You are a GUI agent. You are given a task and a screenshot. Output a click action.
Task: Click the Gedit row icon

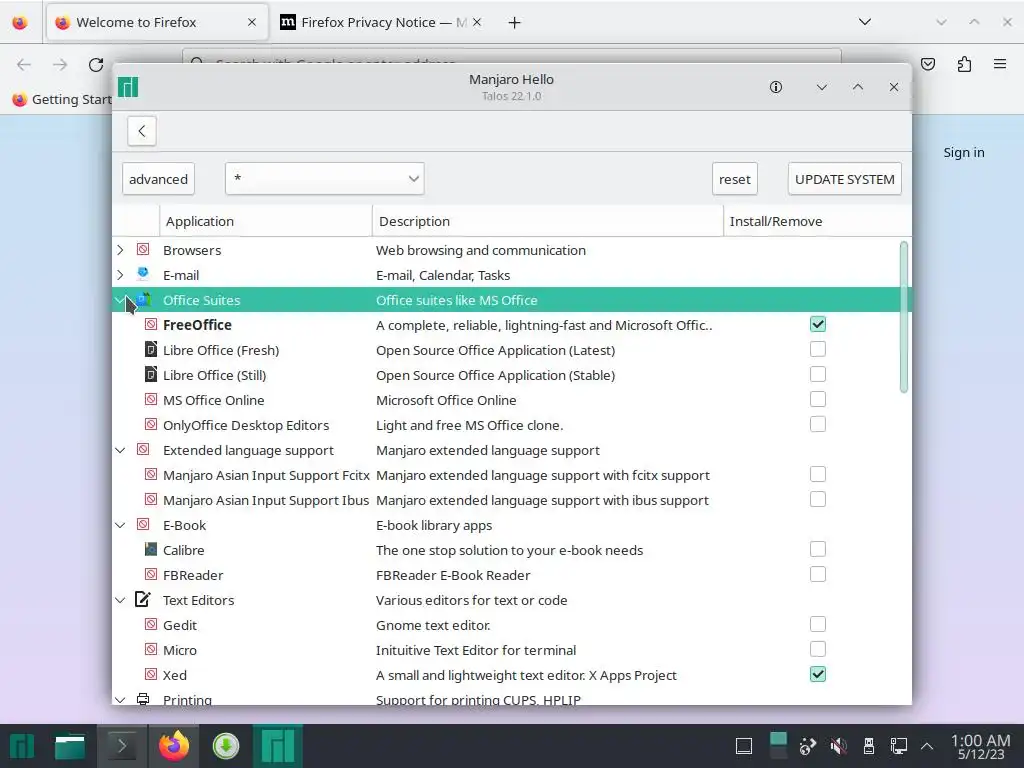(151, 624)
